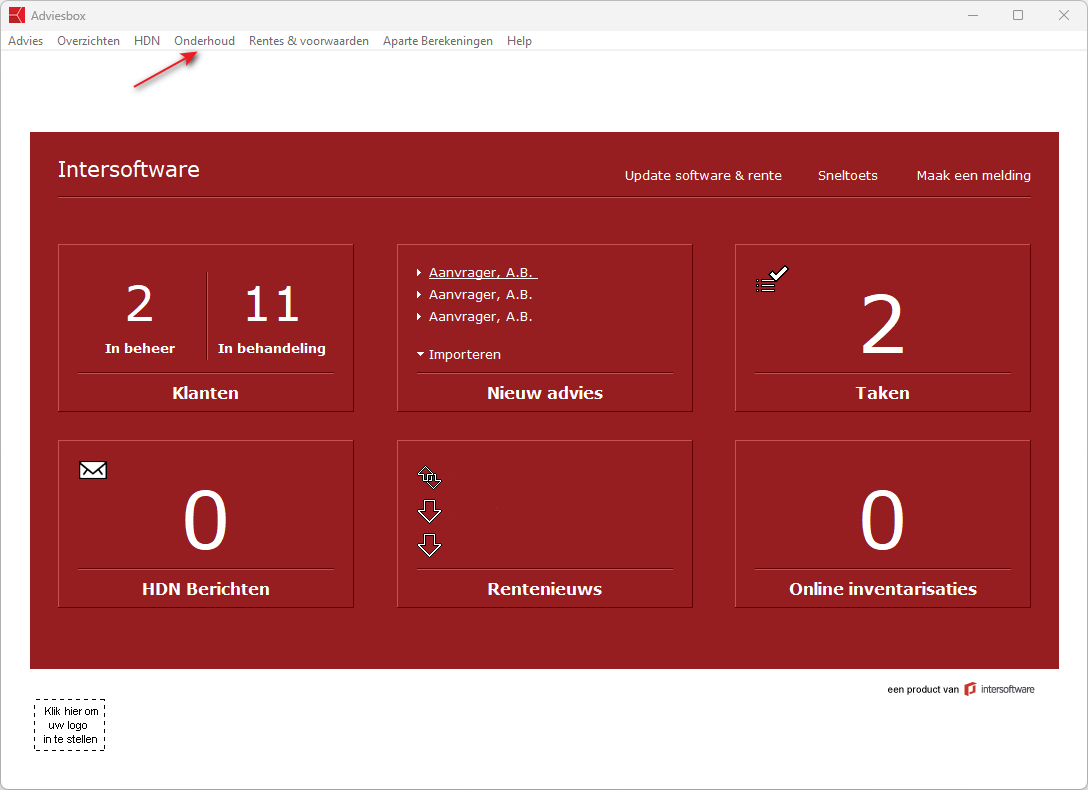Open the Advies menu

(26, 41)
